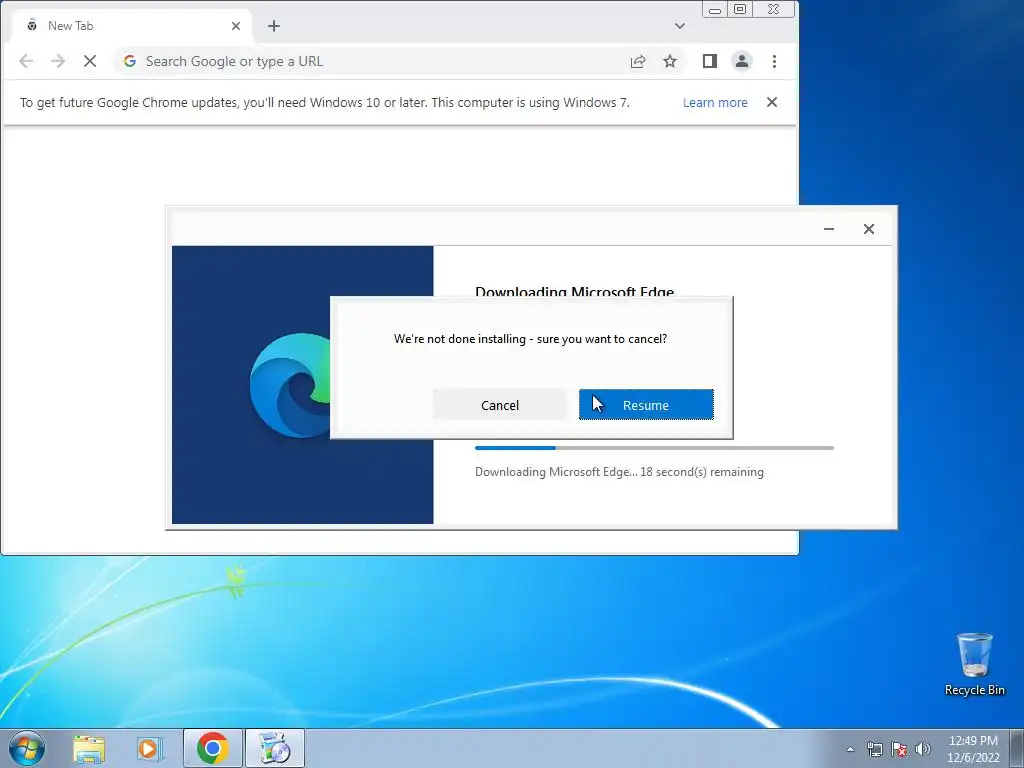Click the Show desktop button at taskbar edge

pyautogui.click(x=1017, y=748)
